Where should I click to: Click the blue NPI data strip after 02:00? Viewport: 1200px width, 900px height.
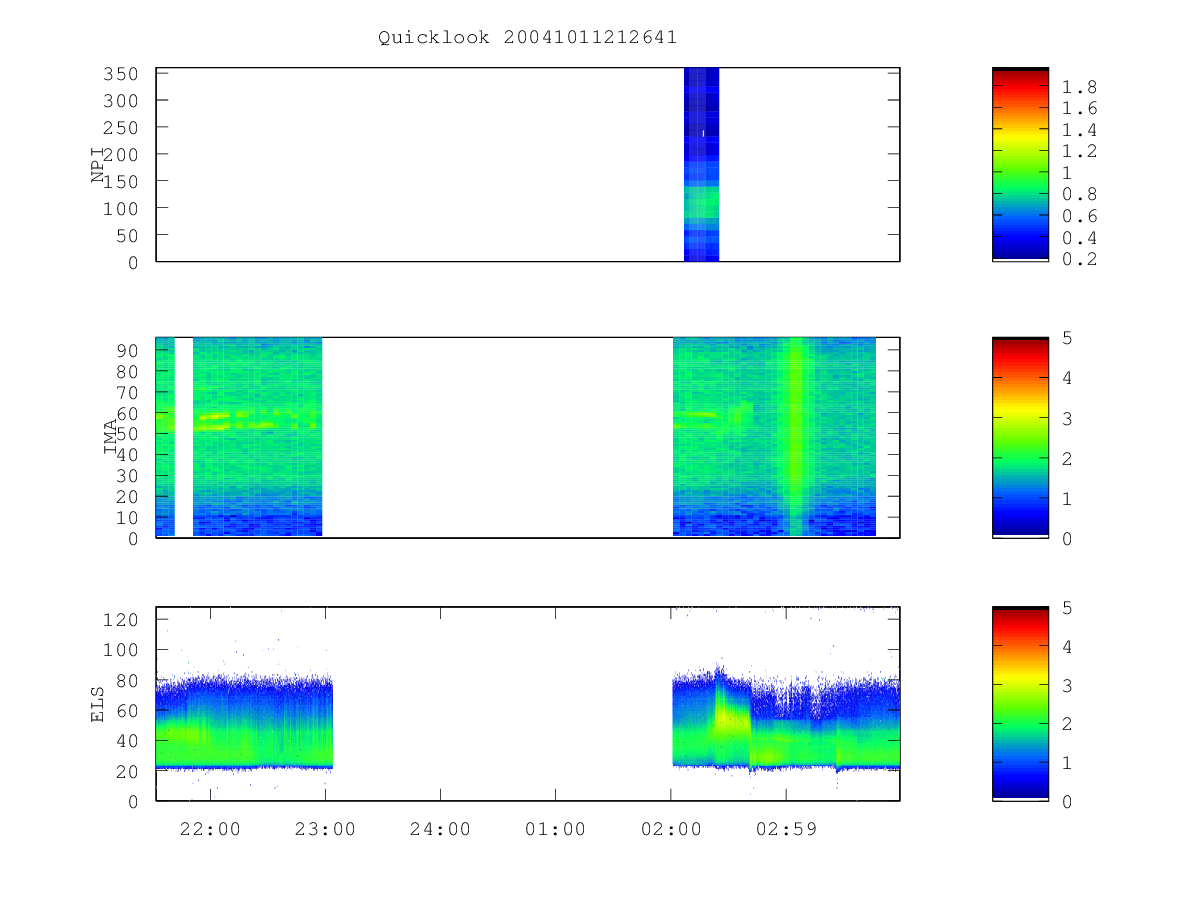[701, 164]
